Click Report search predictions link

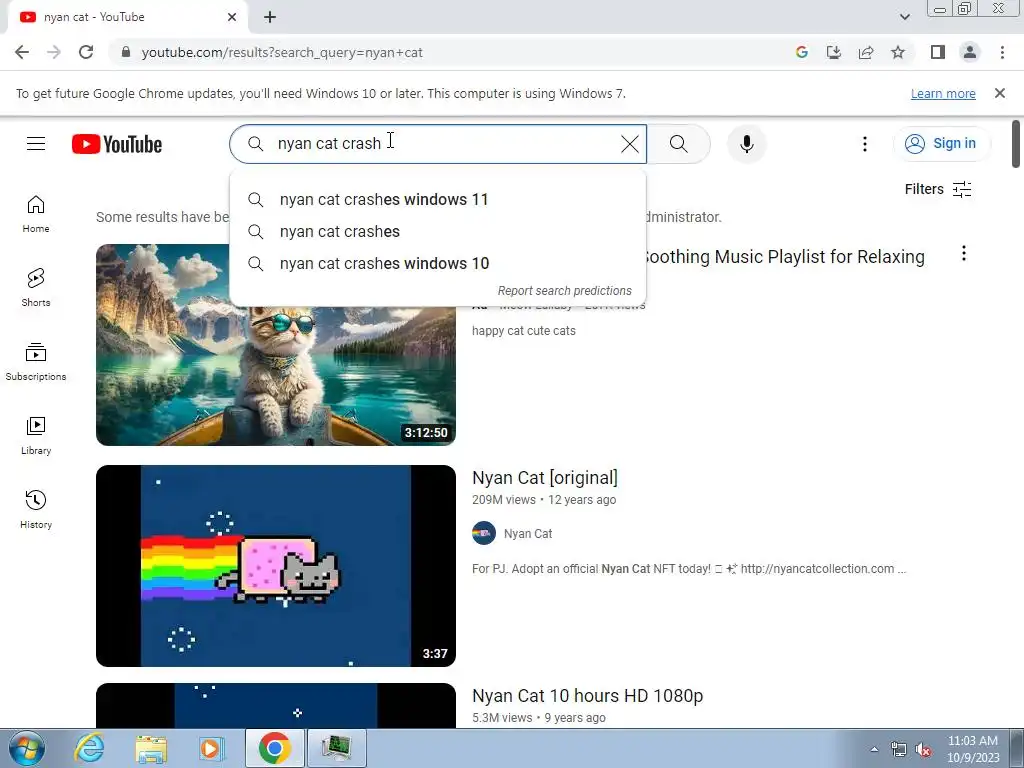click(564, 291)
